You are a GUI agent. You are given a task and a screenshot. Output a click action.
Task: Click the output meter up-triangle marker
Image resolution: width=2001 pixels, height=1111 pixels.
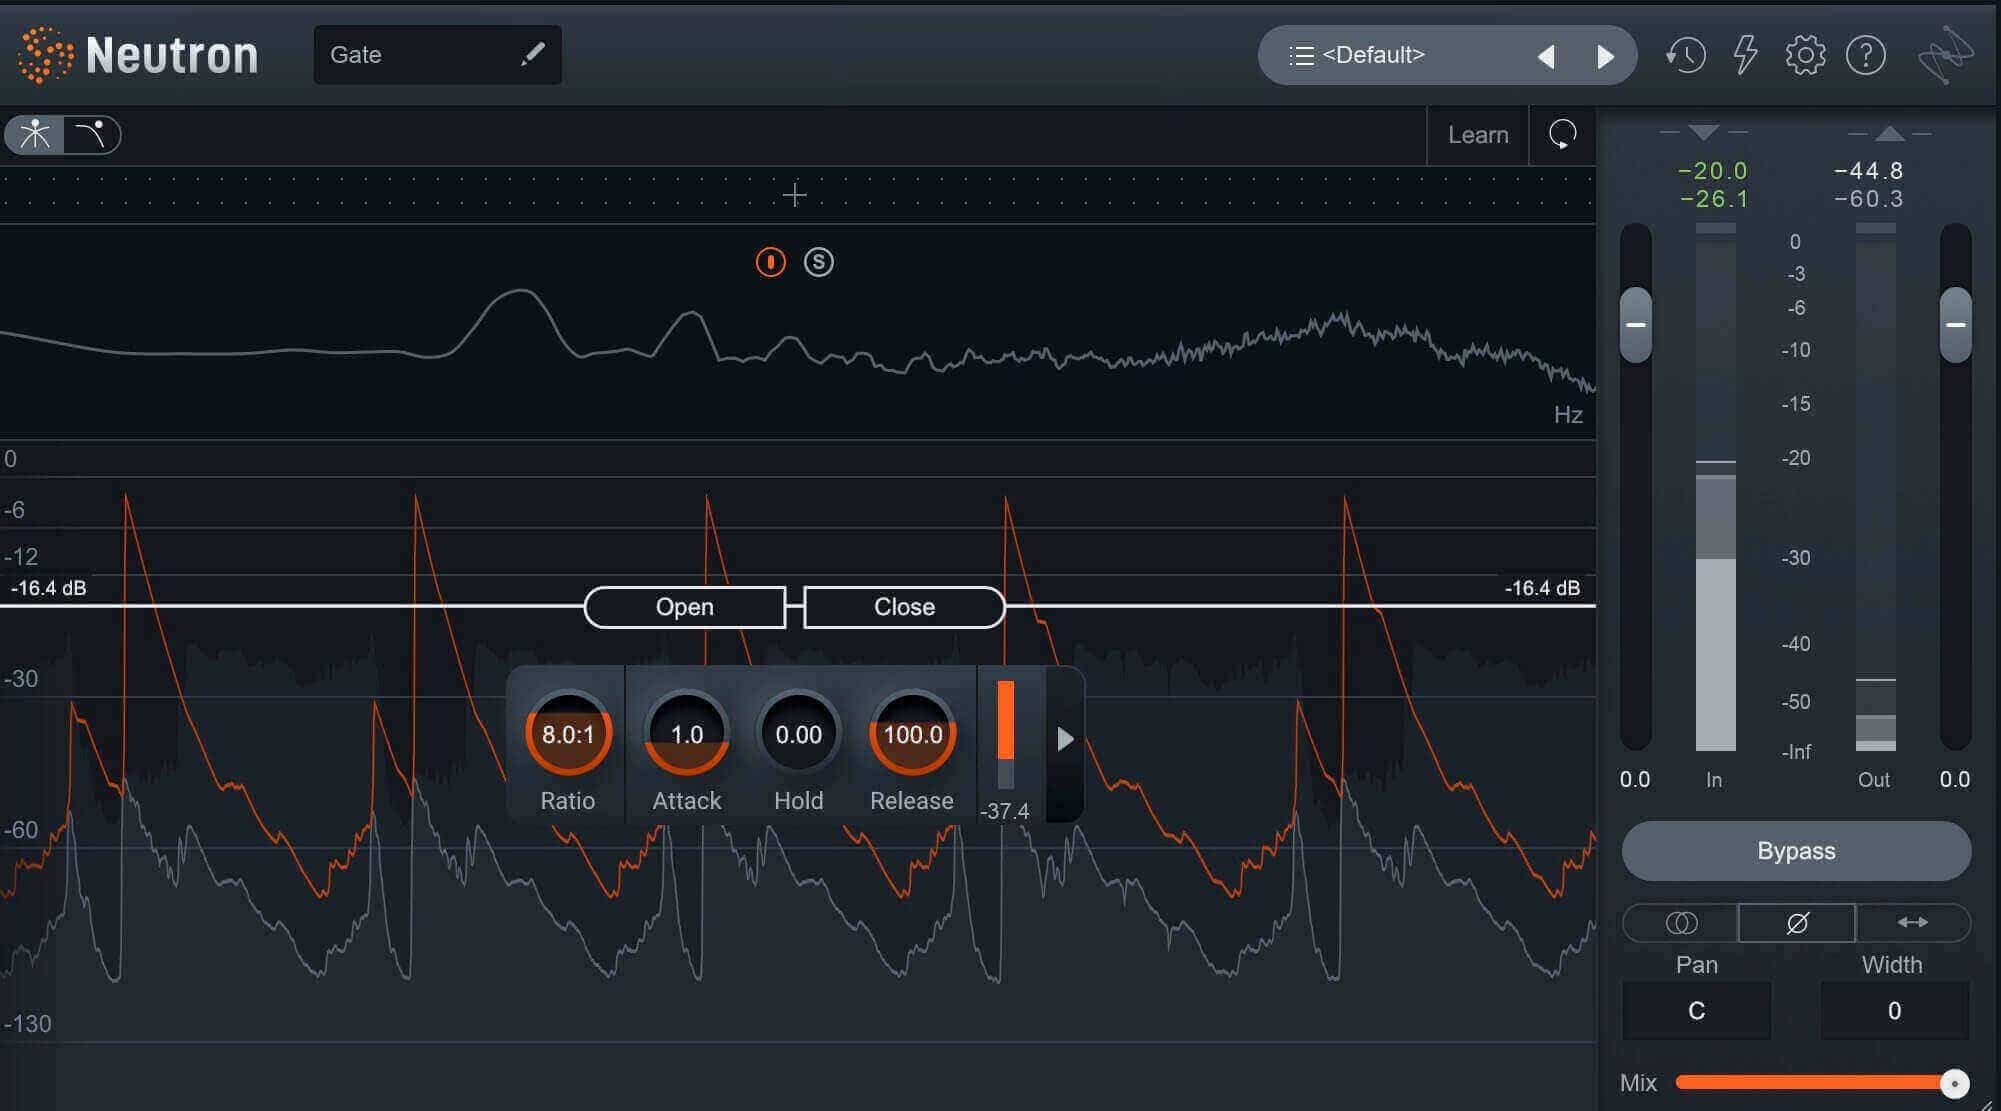pos(1890,133)
